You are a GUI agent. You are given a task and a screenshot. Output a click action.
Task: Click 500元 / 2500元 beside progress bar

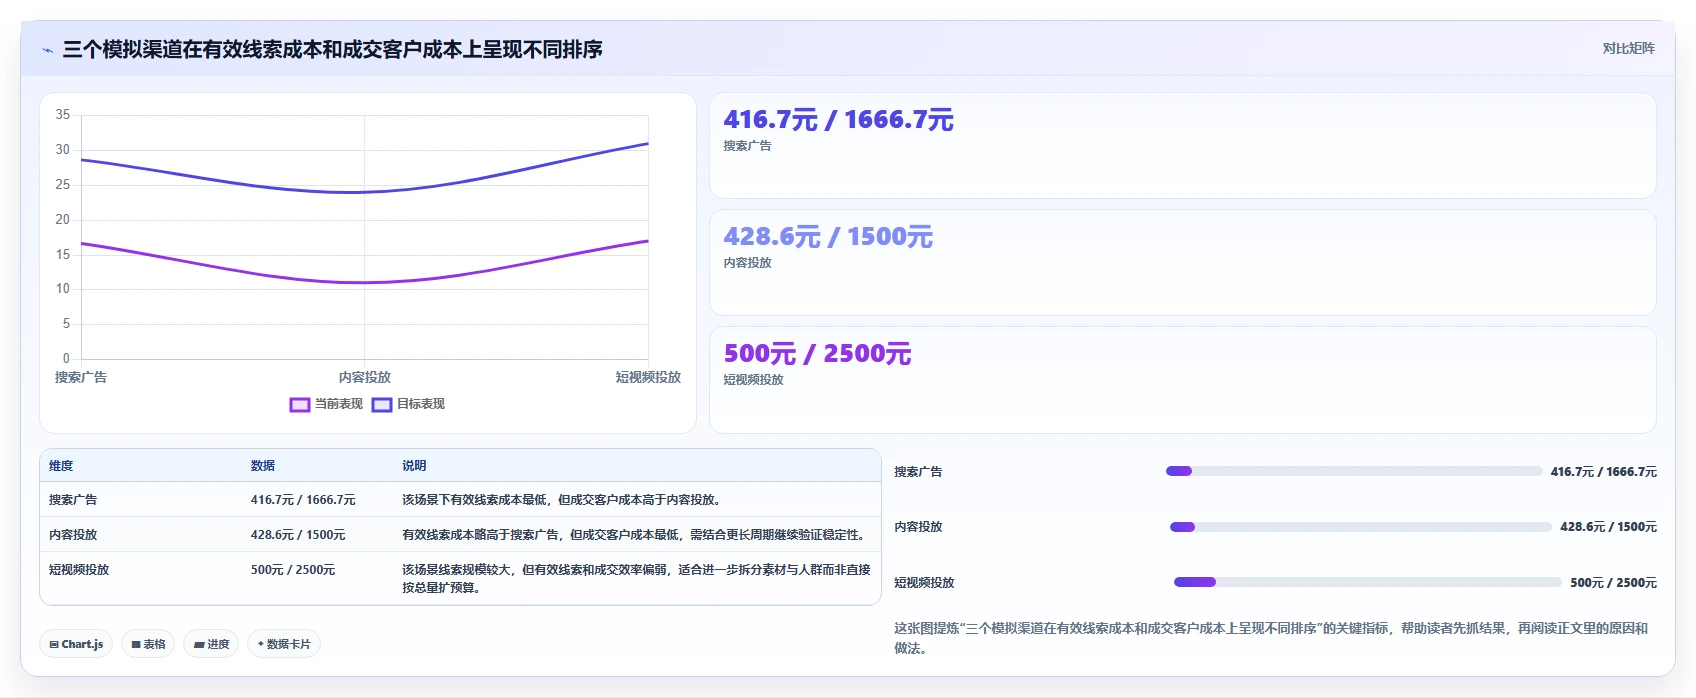click(x=1613, y=583)
